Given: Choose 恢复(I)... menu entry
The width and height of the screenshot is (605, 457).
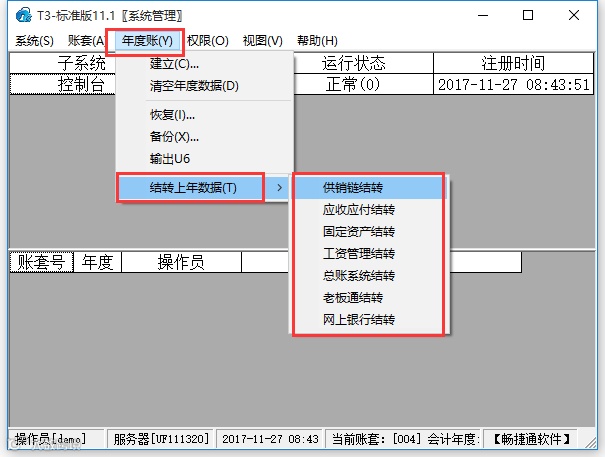Looking at the screenshot, I should click(204, 115).
